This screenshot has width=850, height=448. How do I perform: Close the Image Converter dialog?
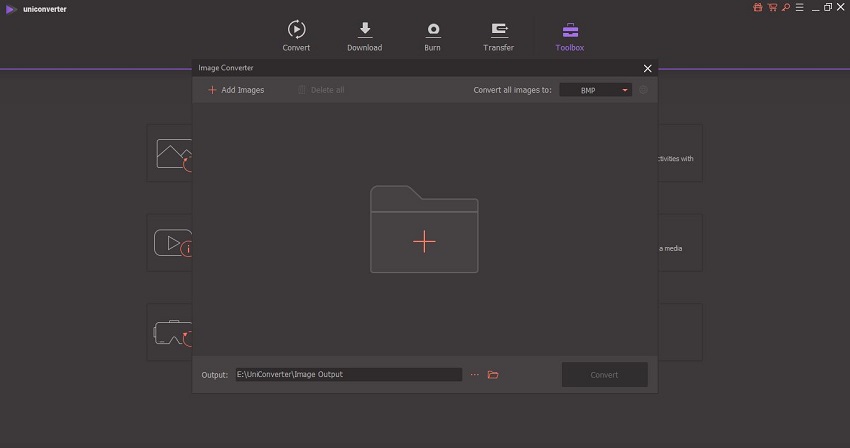pos(647,69)
